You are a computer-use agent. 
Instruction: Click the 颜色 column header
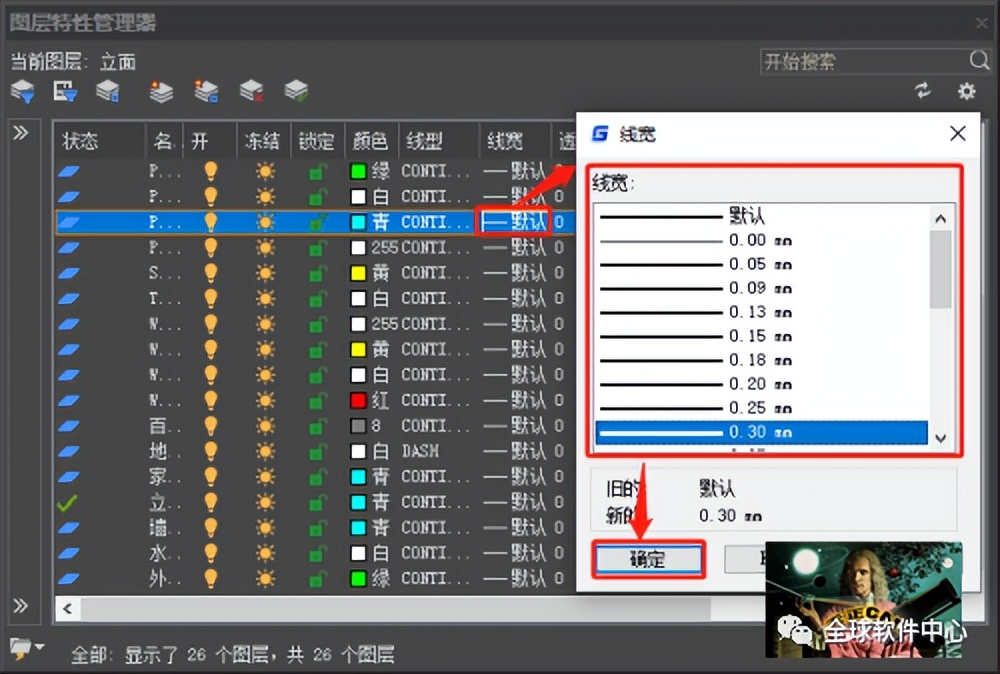[371, 141]
